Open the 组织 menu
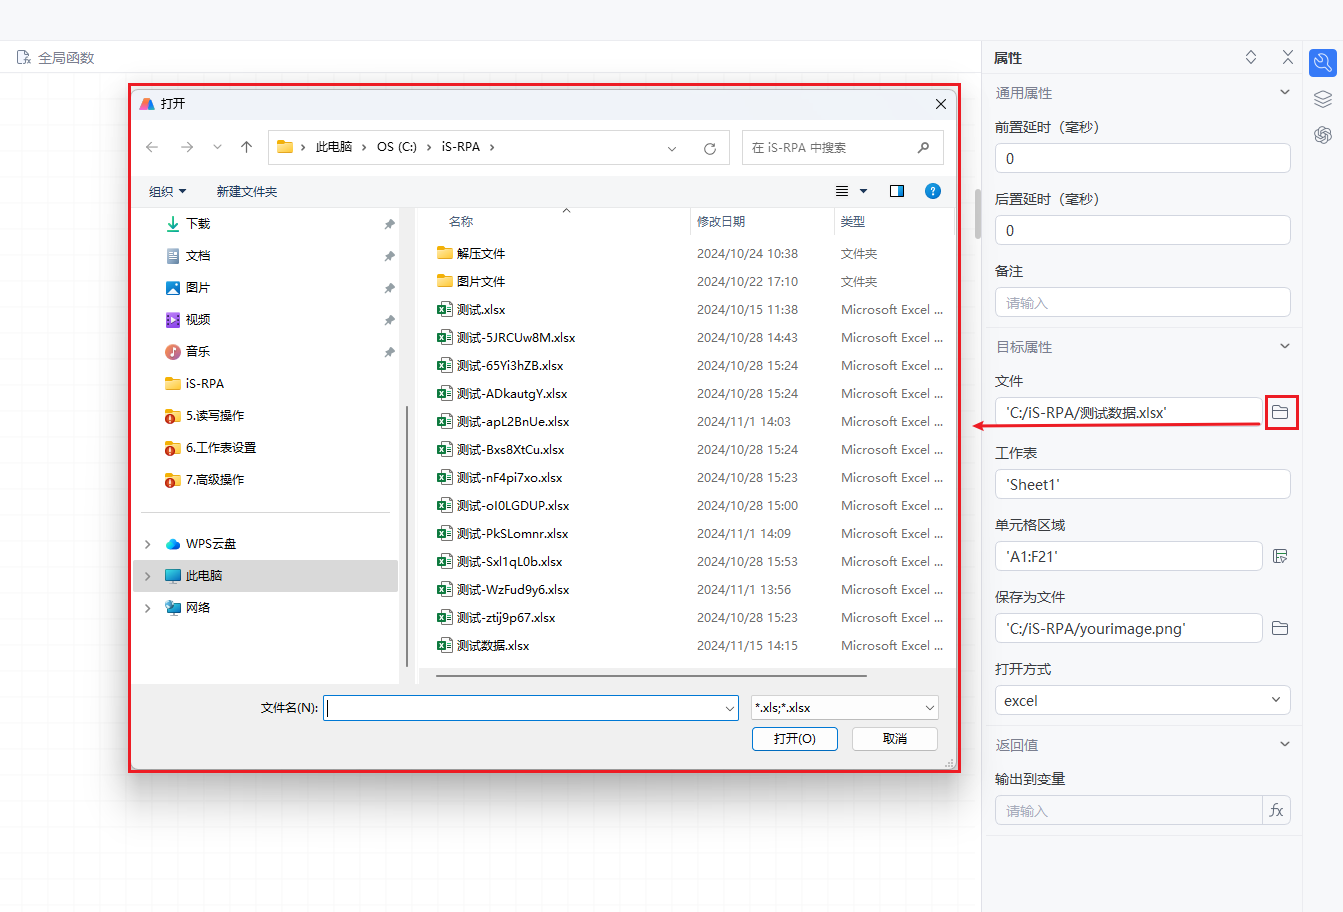Screen dimensions: 1343x912 coord(167,191)
